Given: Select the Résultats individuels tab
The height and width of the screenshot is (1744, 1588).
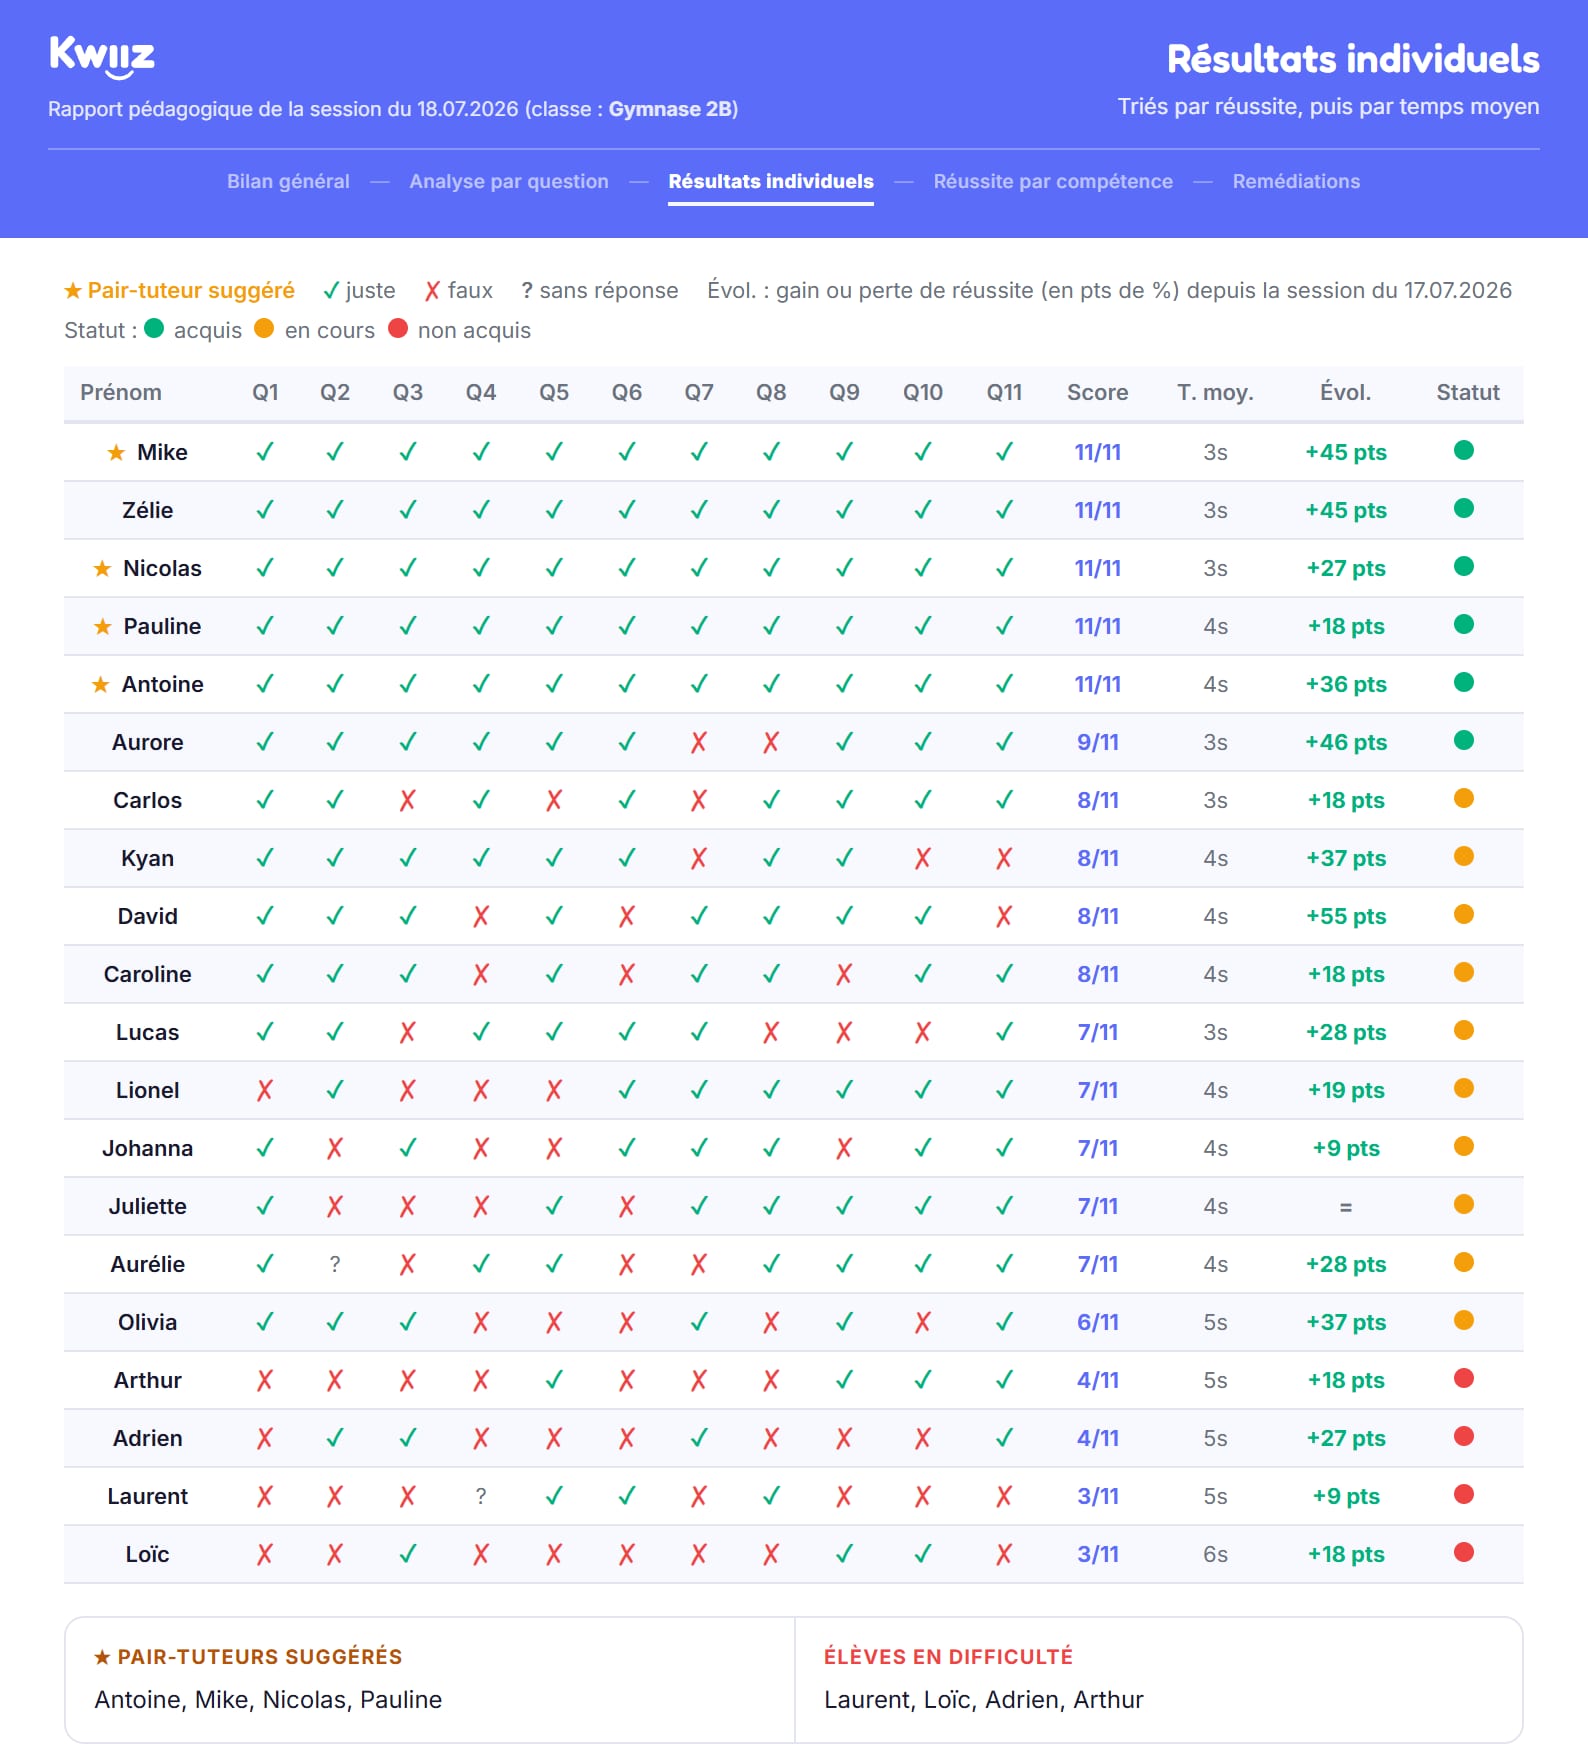Looking at the screenshot, I should 771,181.
